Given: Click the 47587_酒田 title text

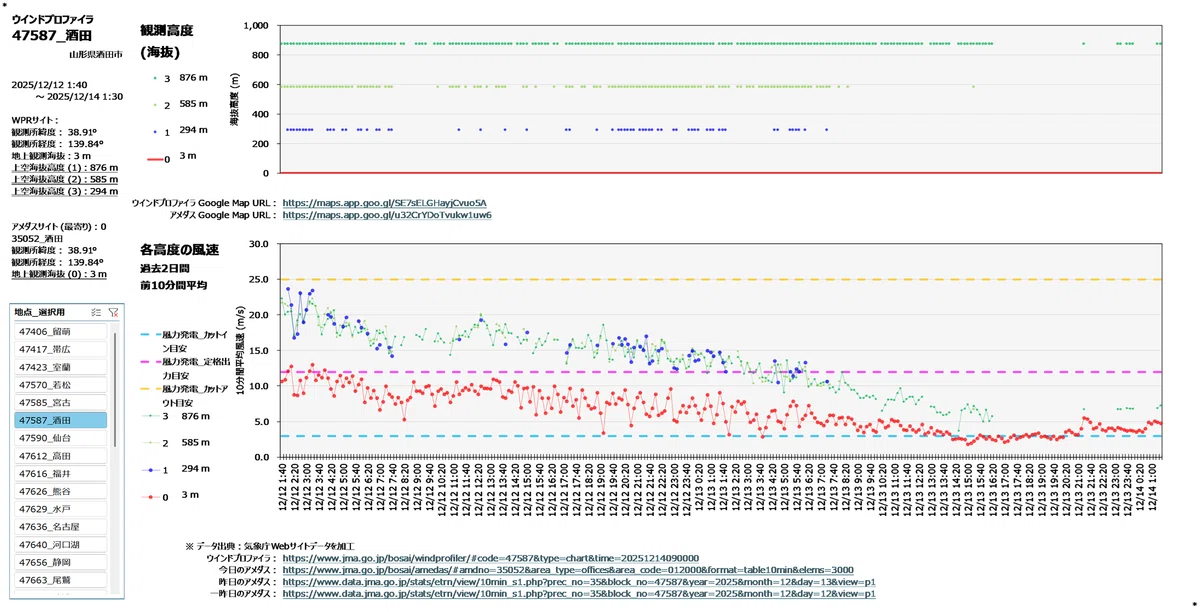Looking at the screenshot, I should (50, 34).
